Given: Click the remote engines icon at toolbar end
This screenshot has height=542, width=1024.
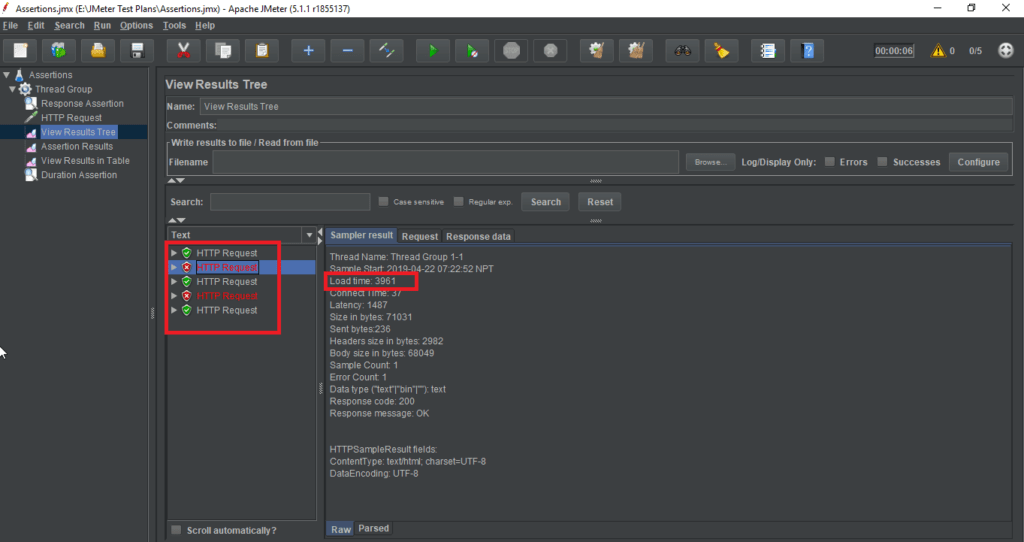Looking at the screenshot, I should (x=1006, y=51).
